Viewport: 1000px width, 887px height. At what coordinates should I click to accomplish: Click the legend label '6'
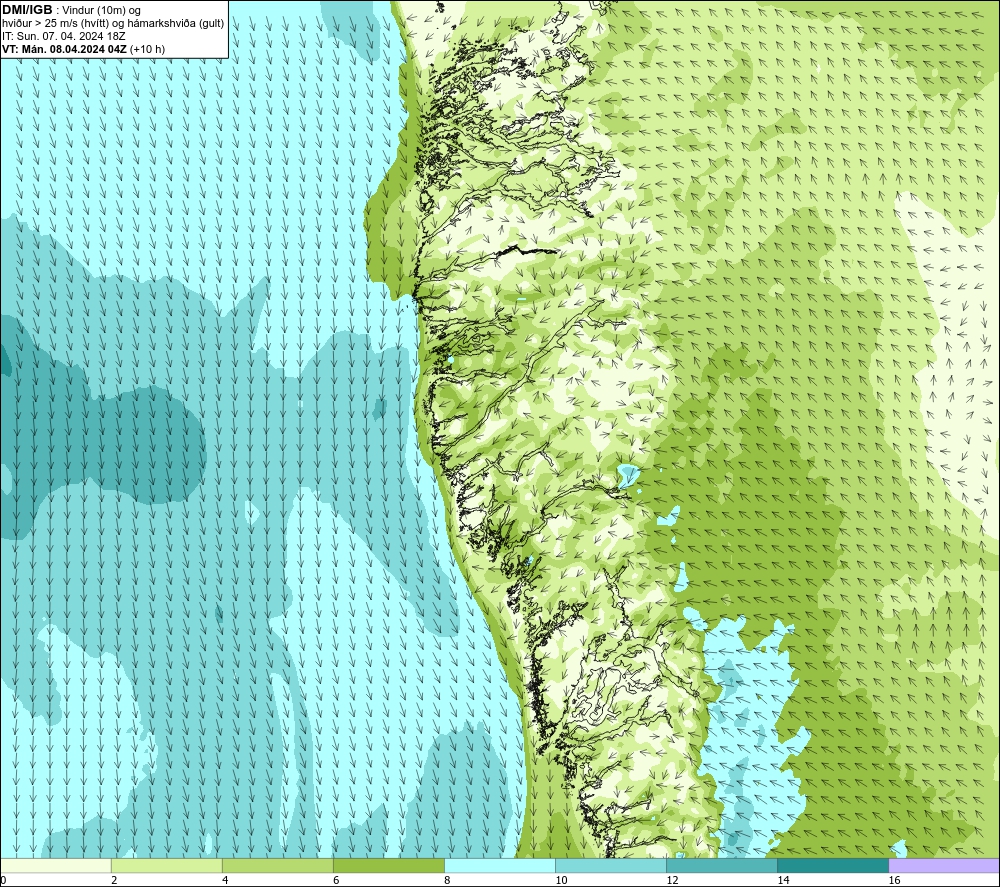tap(336, 881)
